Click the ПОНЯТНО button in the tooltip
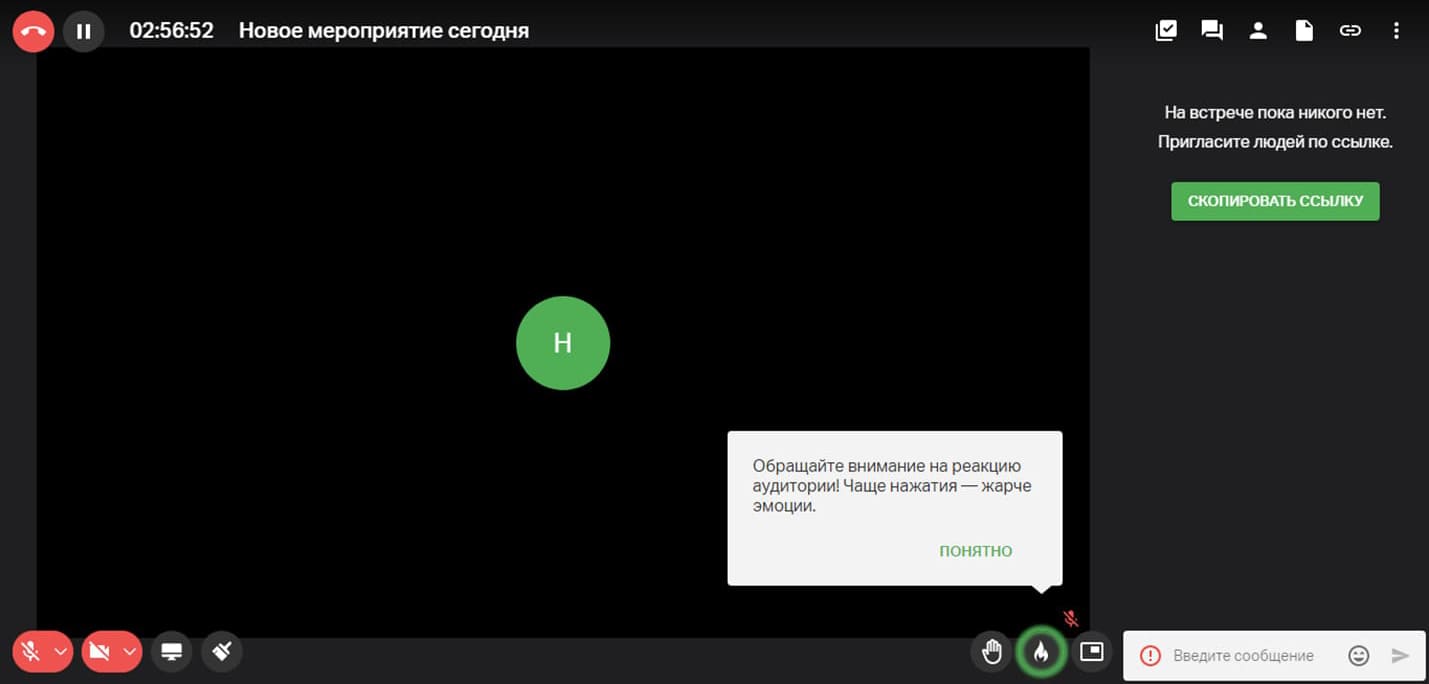Screen dimensions: 1429x684 click(975, 551)
